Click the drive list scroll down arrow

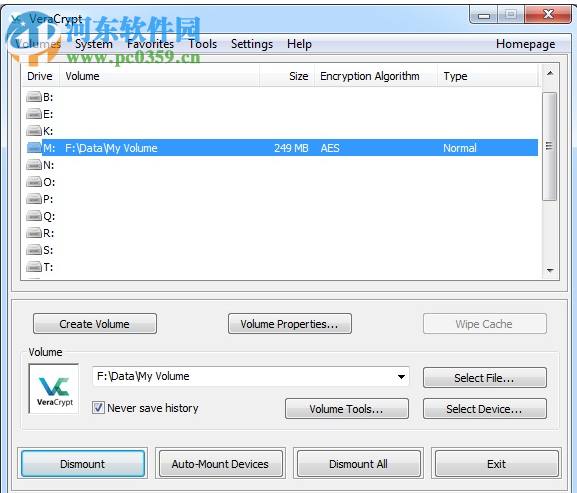550,270
